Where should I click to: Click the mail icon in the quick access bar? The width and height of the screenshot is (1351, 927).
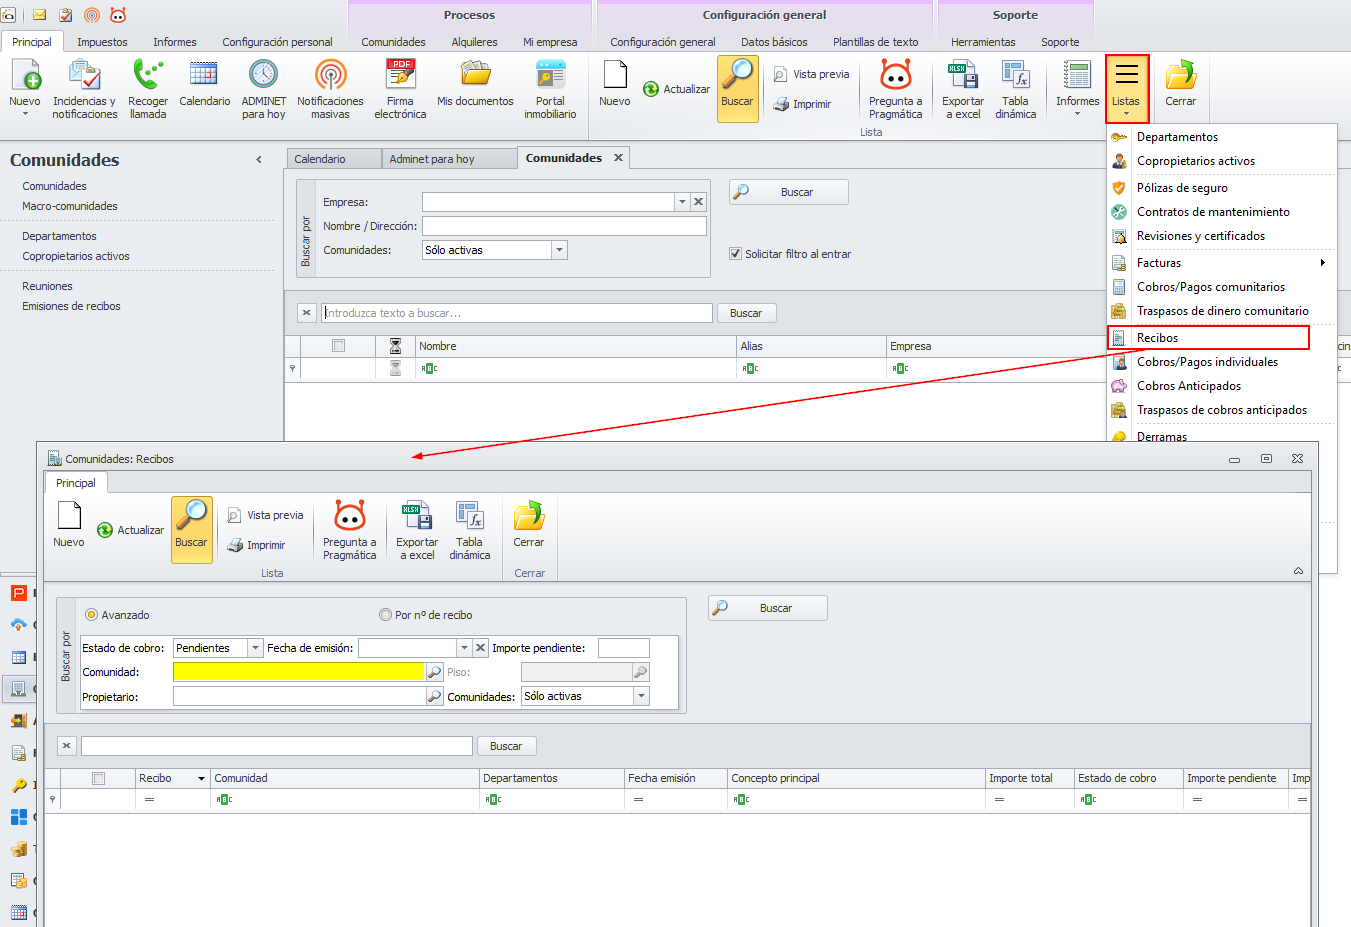pos(40,15)
